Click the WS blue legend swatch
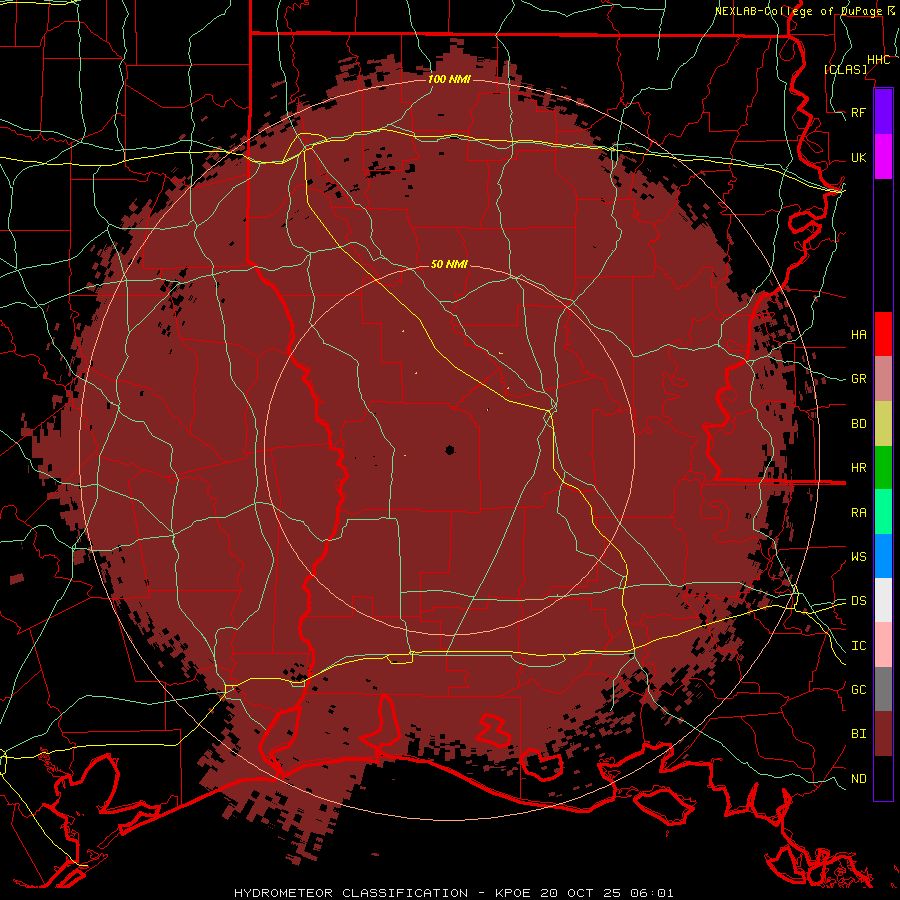 coord(883,556)
